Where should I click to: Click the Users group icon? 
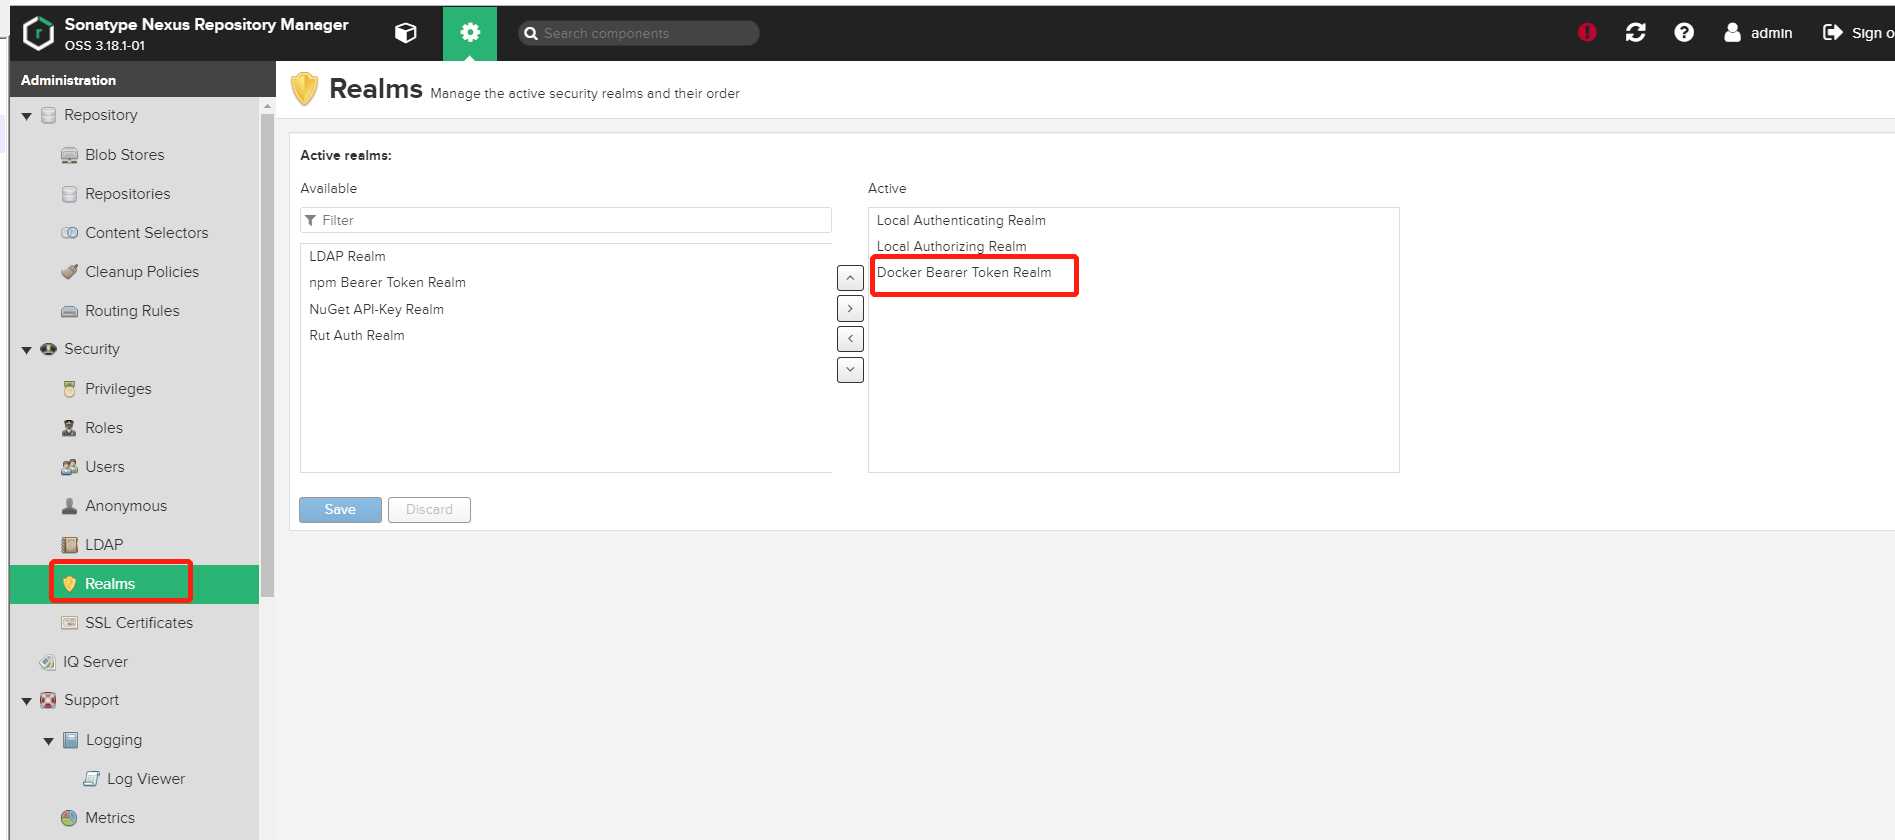[x=69, y=467]
